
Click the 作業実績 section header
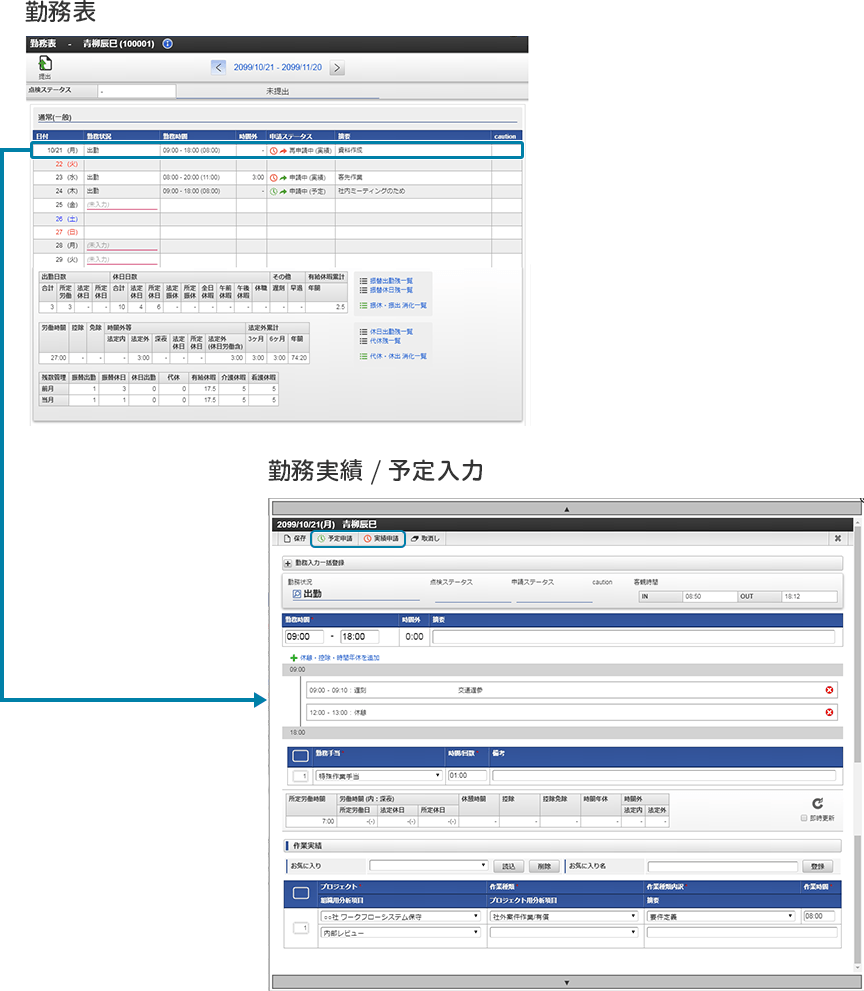pyautogui.click(x=564, y=846)
